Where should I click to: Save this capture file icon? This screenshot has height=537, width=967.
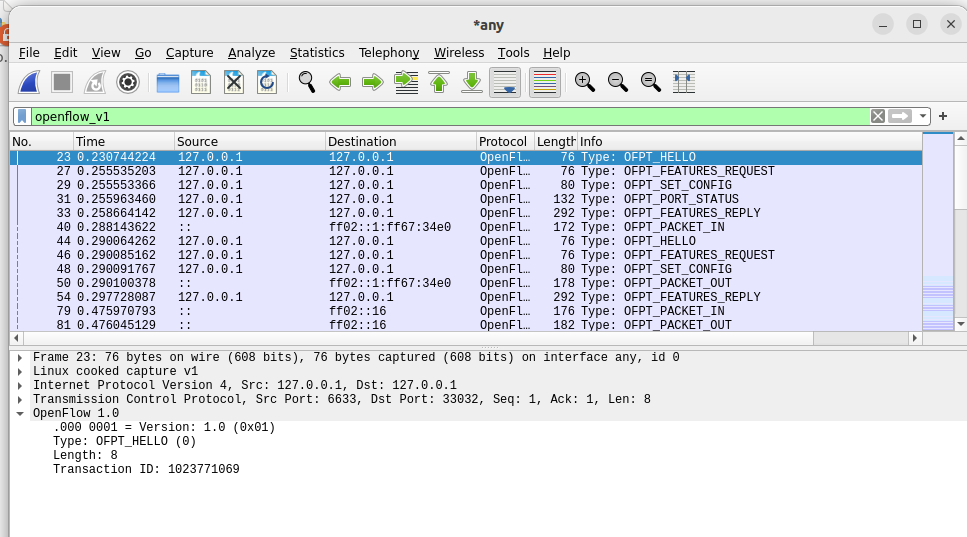tap(200, 82)
